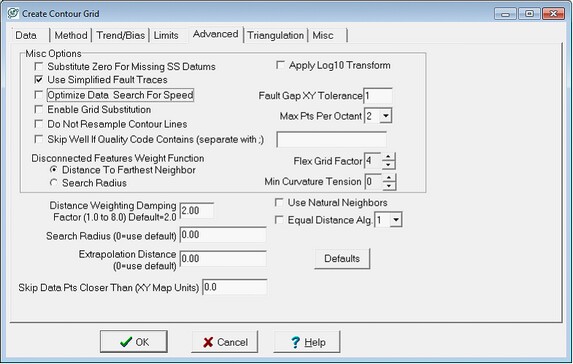Tick Apply Log10 Transform checkbox

[x=280, y=65]
